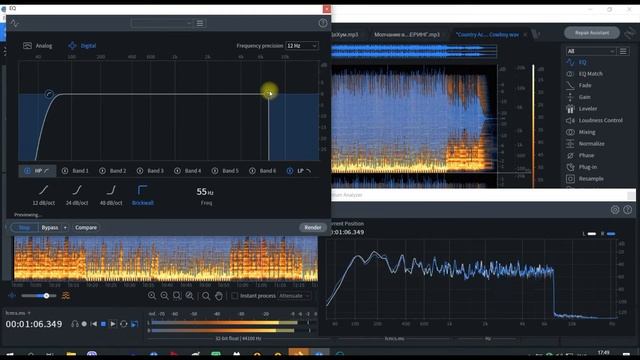Screen dimensions: 640x360
Task: Switch EQ to Digital mode
Action: 82,46
